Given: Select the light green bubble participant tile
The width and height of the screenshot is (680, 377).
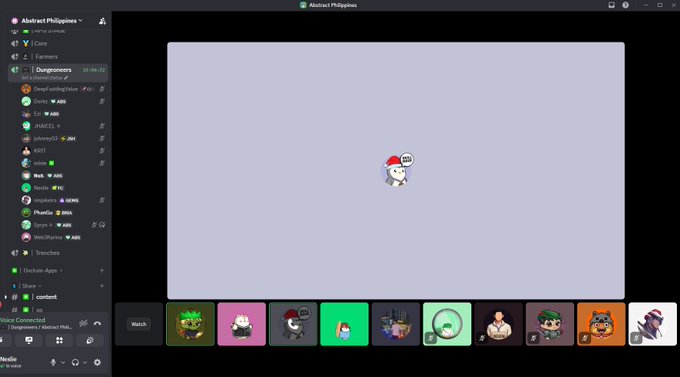Looking at the screenshot, I should (x=447, y=324).
